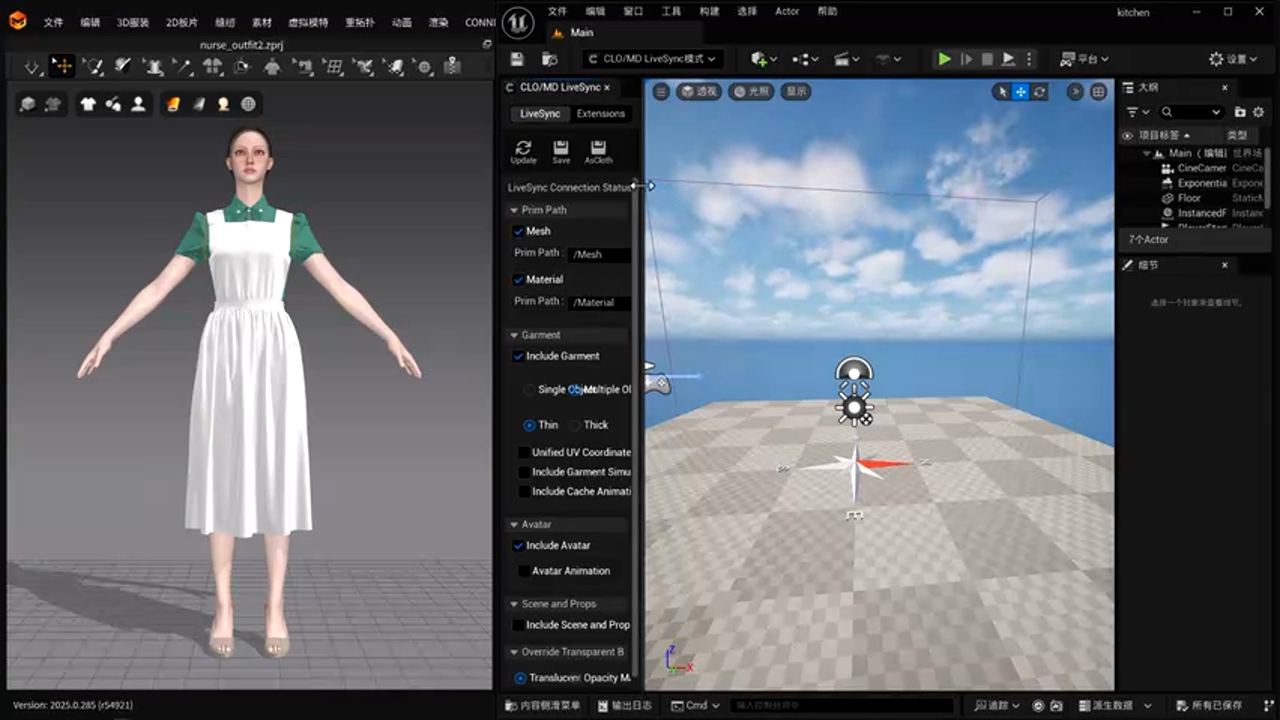The image size is (1280, 720).
Task: Click the LiveSync Update icon
Action: pyautogui.click(x=523, y=148)
